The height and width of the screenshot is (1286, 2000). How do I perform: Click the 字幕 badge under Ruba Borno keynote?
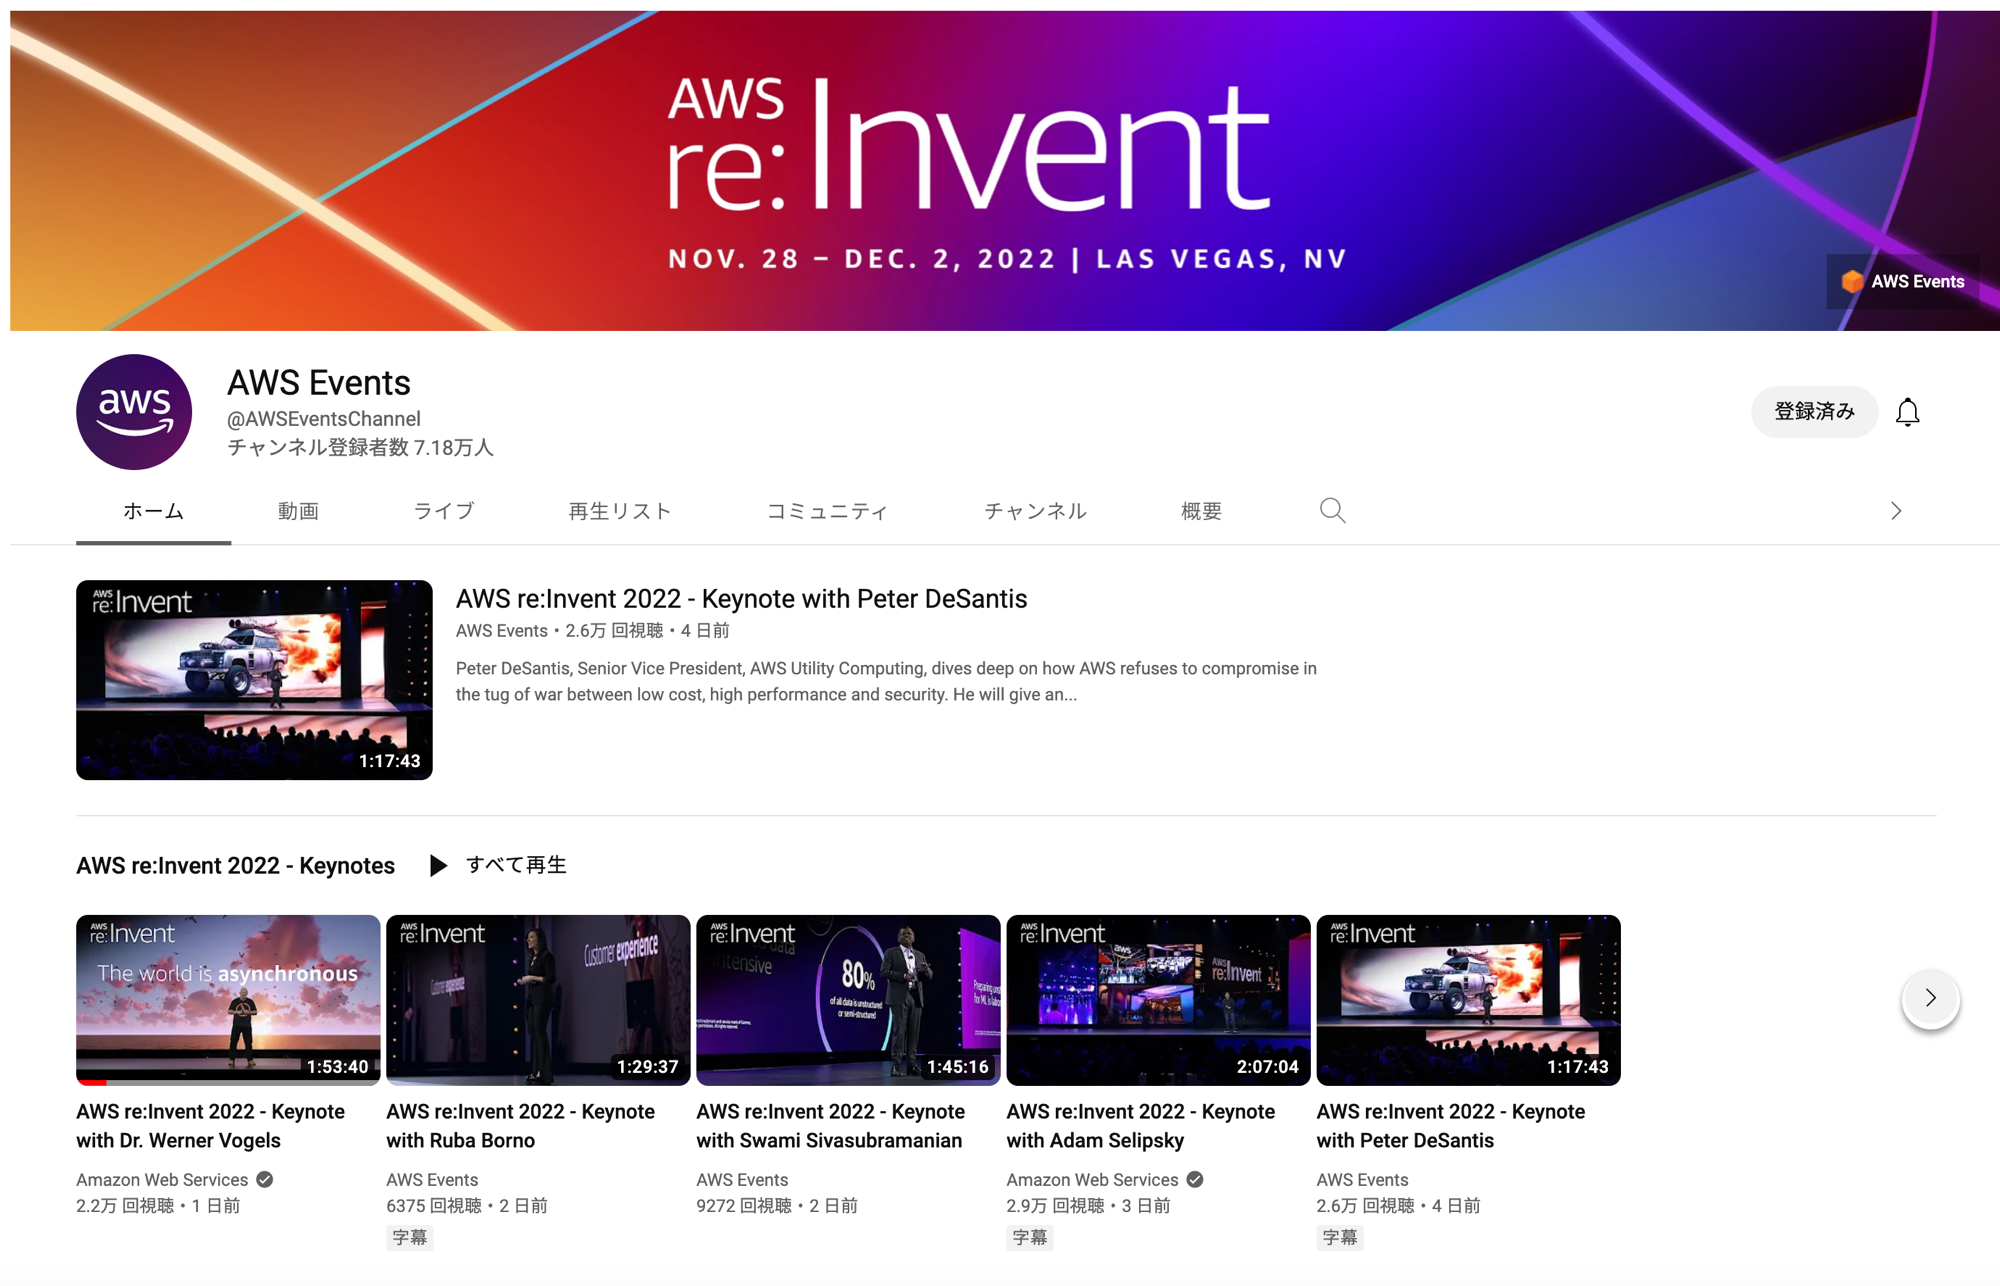click(409, 1237)
